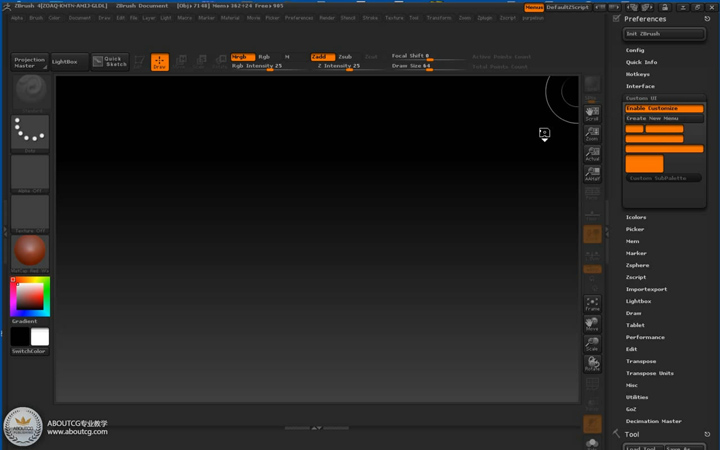Click the Actual size icon

(592, 154)
